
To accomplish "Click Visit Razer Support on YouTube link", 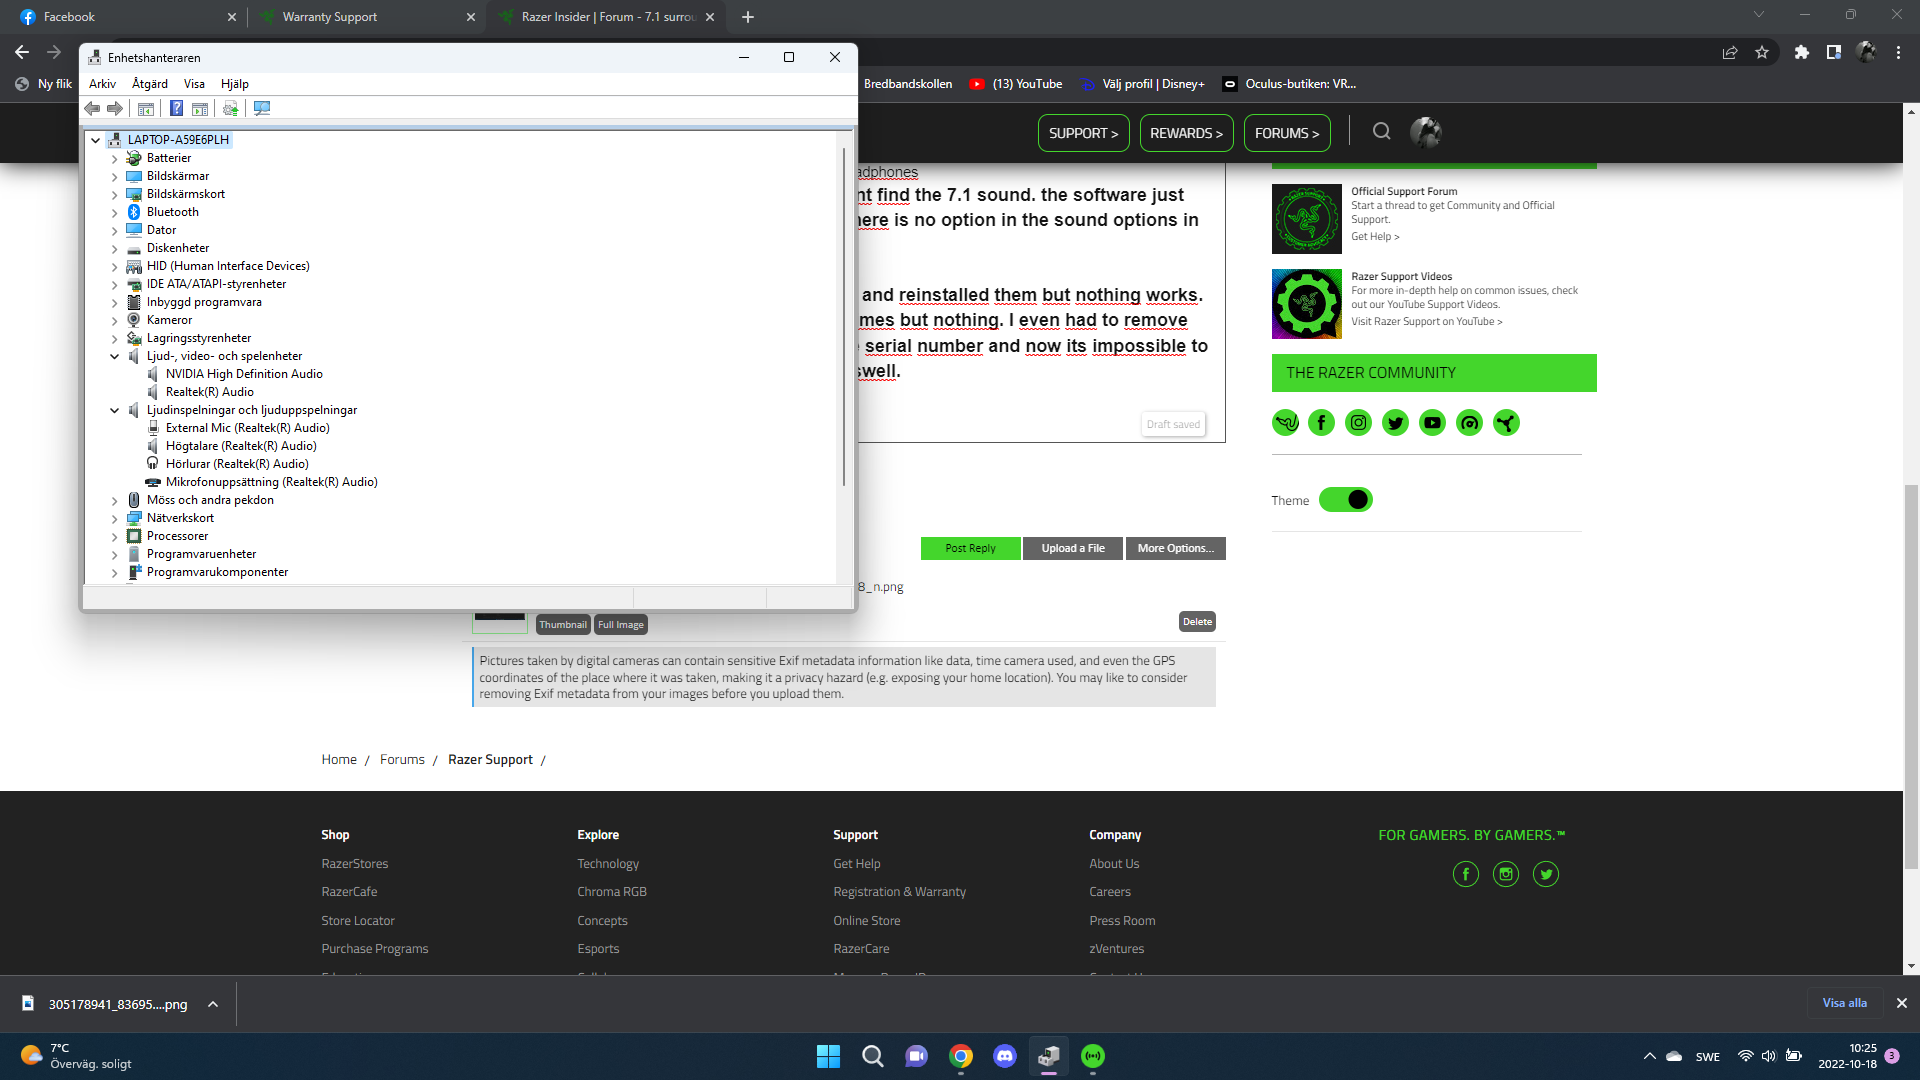I will pyautogui.click(x=1426, y=322).
